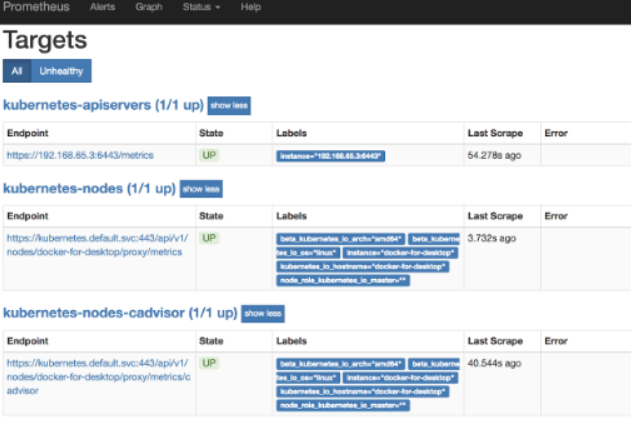Click the 3.732s ago last scrape value
631x422 pixels.
[x=491, y=238]
